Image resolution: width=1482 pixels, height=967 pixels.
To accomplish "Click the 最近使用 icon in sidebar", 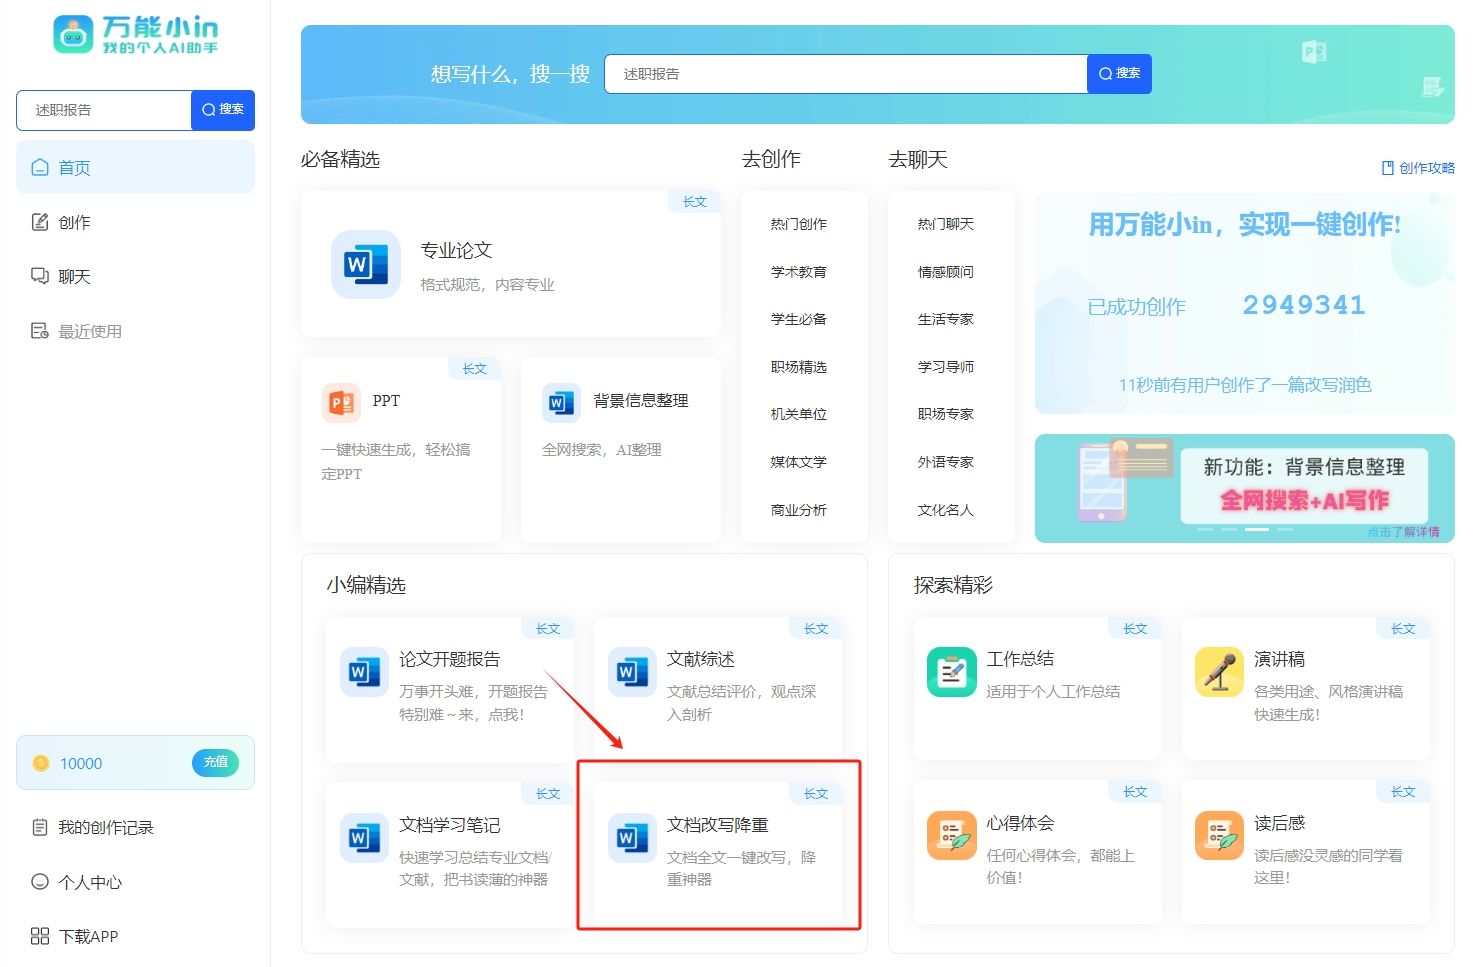I will tap(40, 331).
